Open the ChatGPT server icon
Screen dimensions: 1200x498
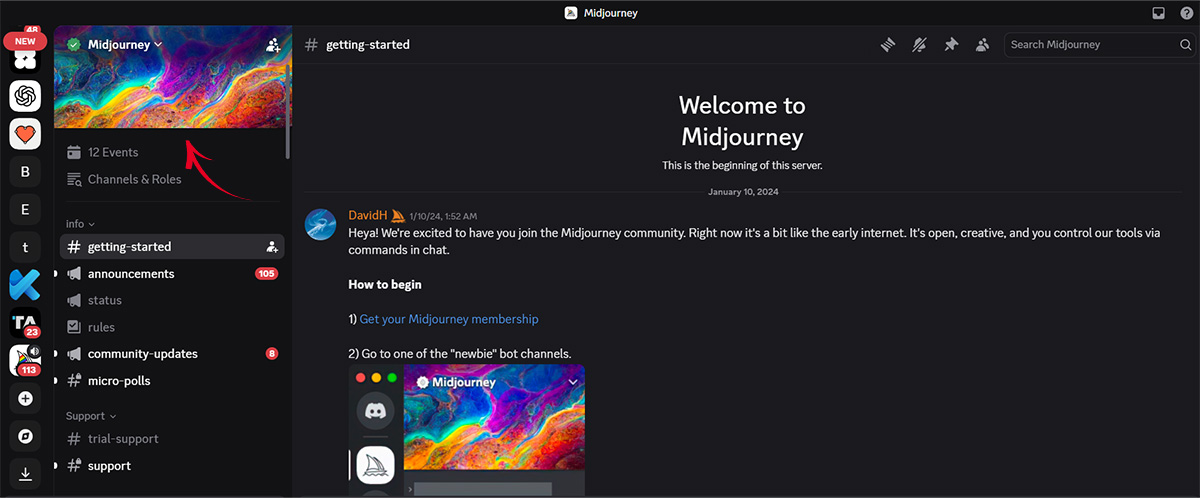click(x=25, y=96)
